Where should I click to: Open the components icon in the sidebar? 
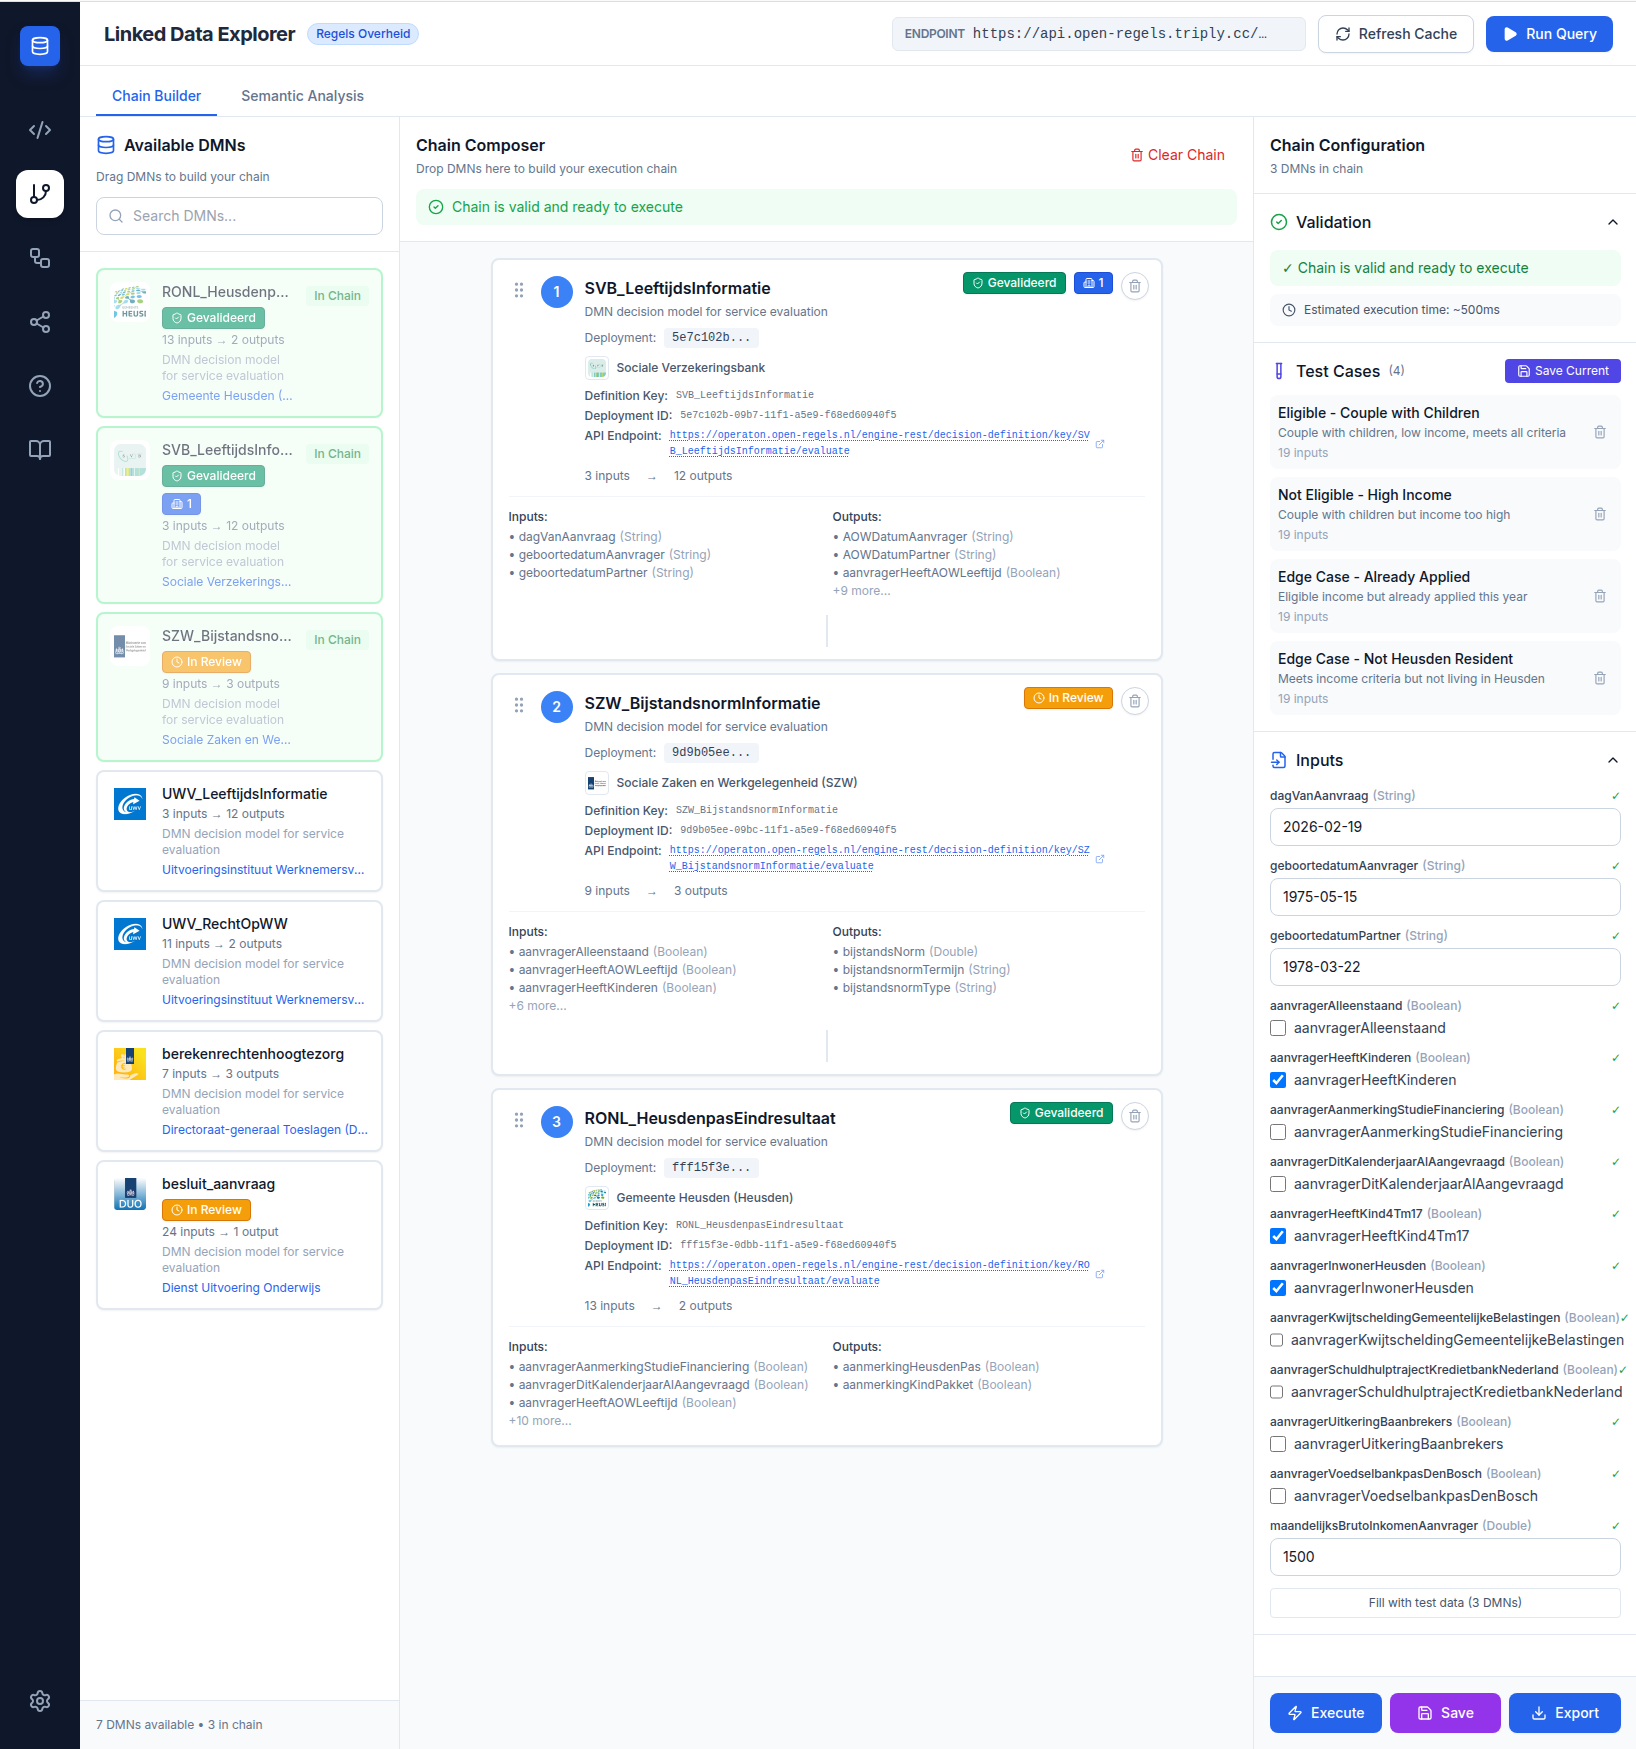coord(40,258)
